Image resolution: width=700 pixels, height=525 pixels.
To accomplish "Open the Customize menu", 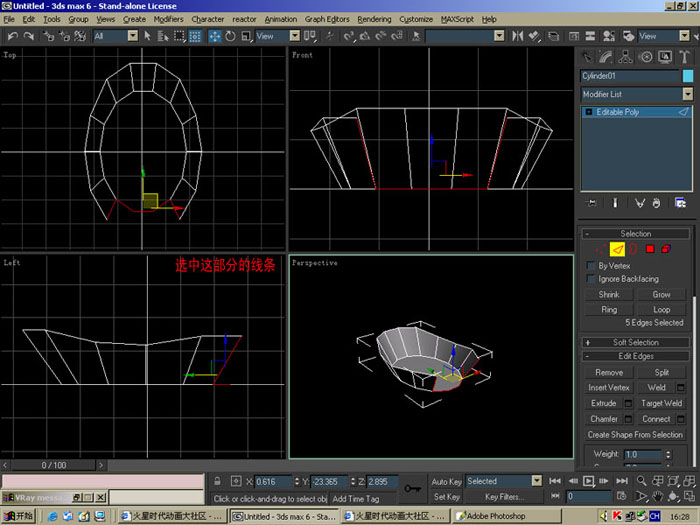I will tap(416, 19).
